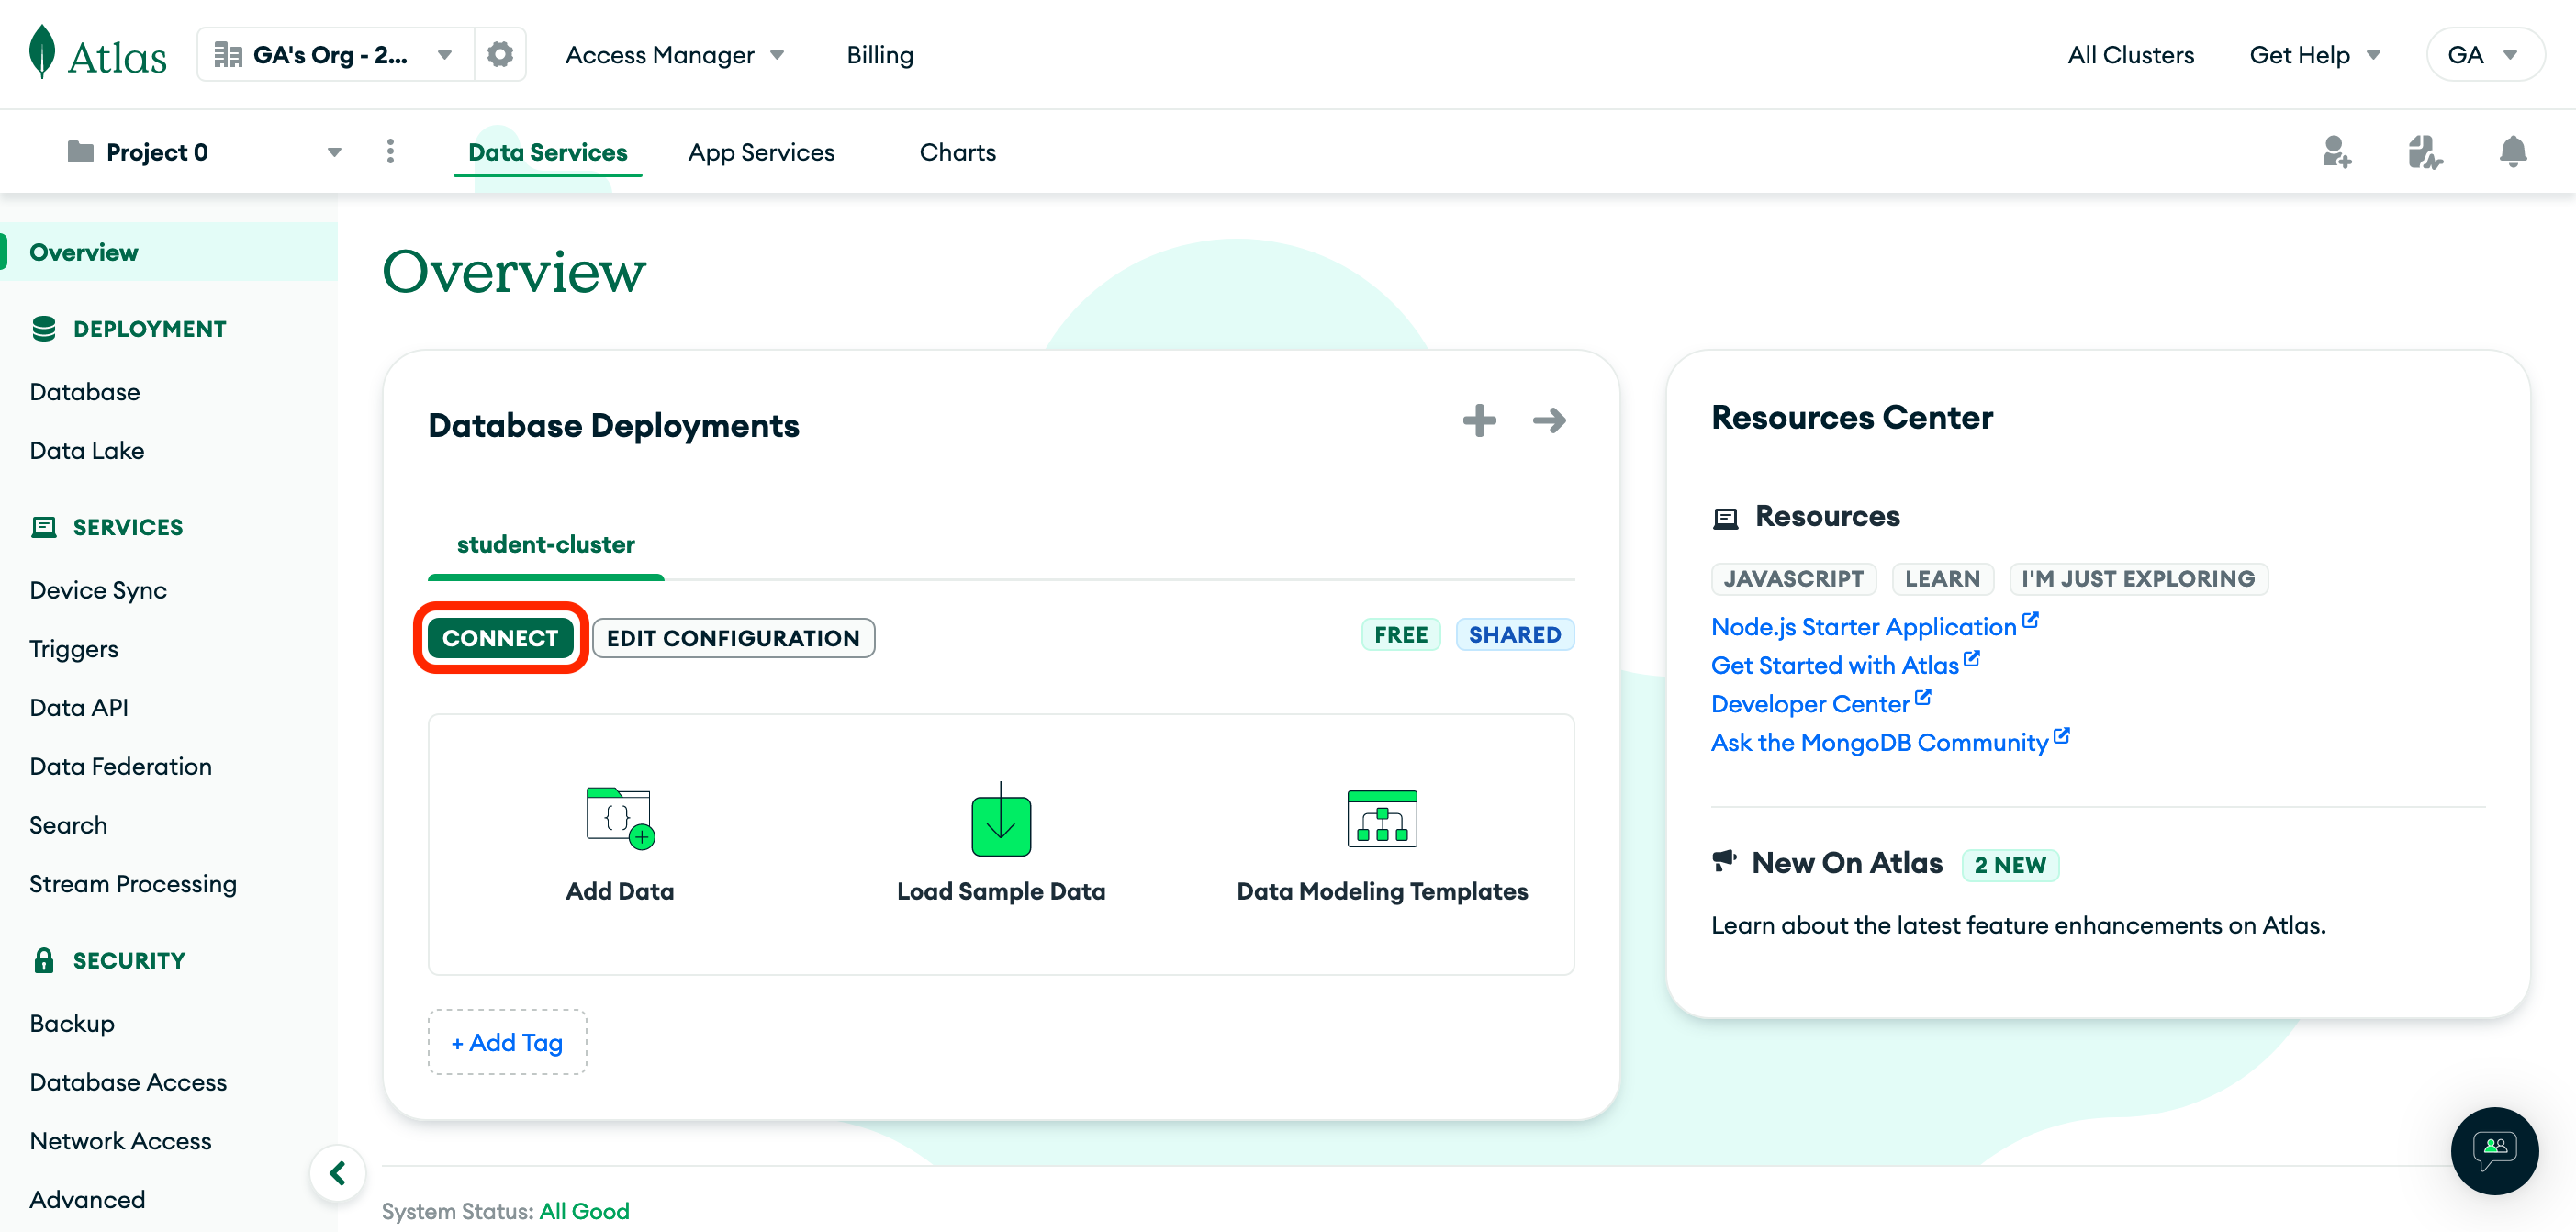Open organization settings gear icon
Screen dimensions: 2576x1232
[x=500, y=54]
